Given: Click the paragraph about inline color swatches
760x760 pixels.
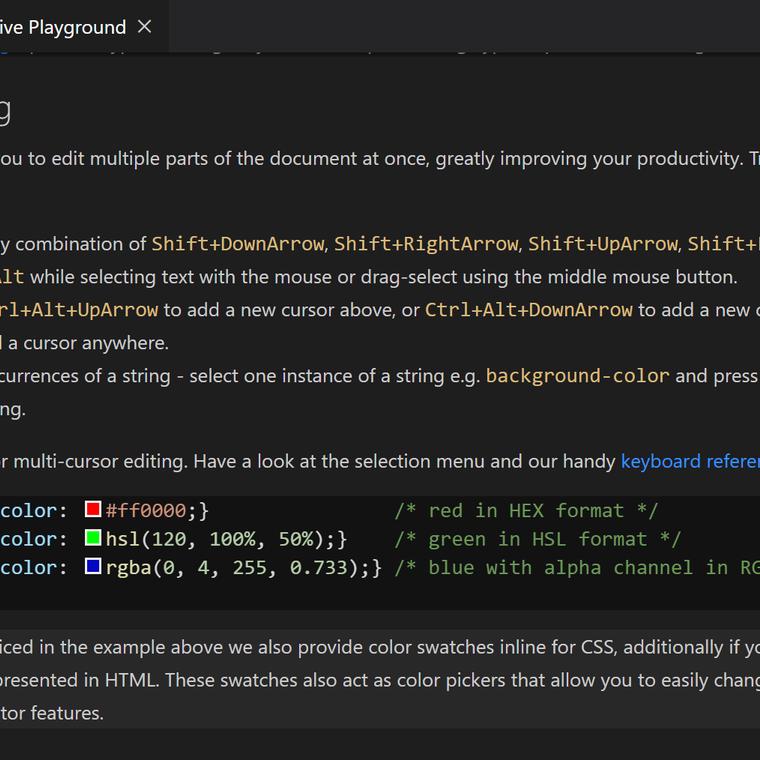Looking at the screenshot, I should 380,680.
